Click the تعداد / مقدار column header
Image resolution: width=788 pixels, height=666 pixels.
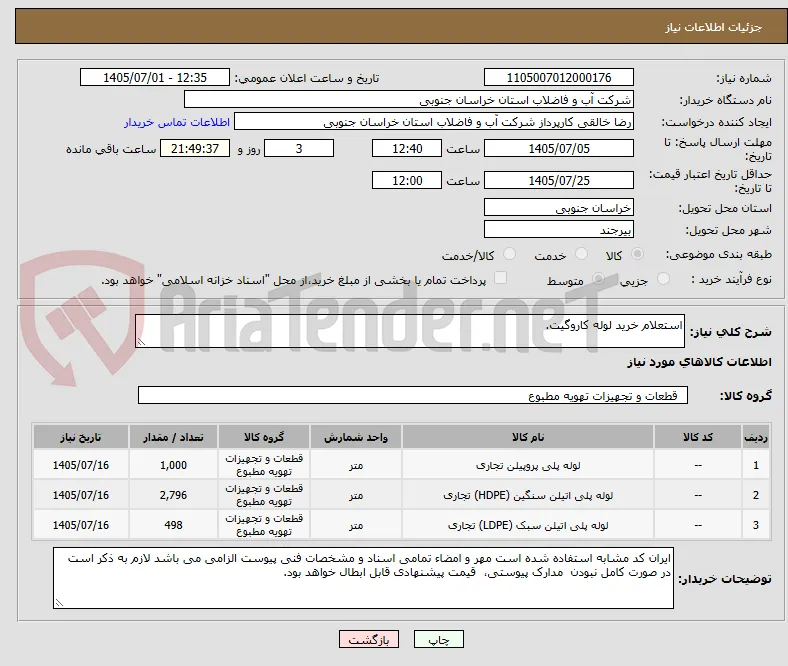[173, 437]
